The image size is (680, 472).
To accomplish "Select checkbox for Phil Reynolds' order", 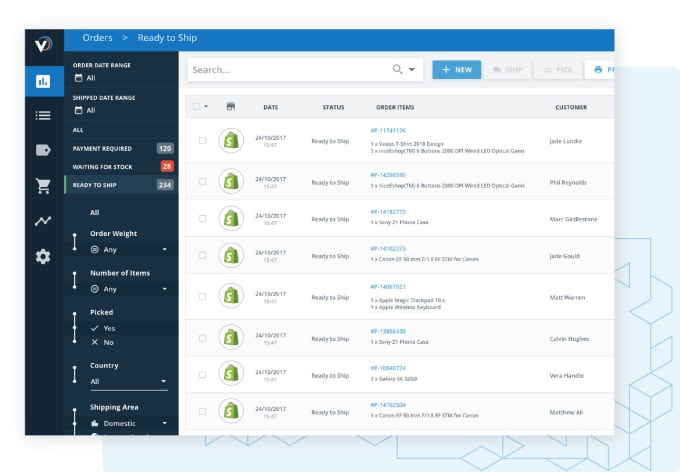I will click(x=203, y=182).
